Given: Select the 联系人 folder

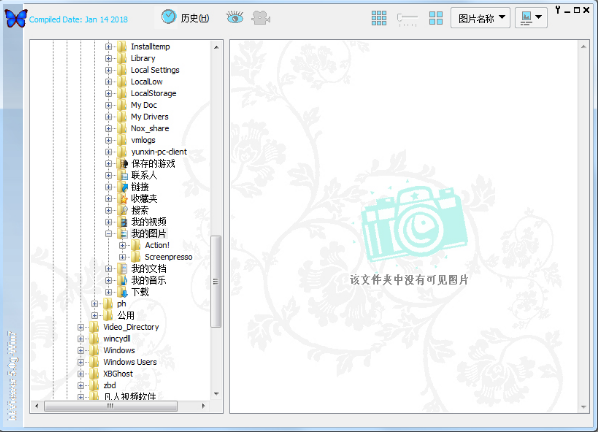Looking at the screenshot, I should (x=144, y=175).
